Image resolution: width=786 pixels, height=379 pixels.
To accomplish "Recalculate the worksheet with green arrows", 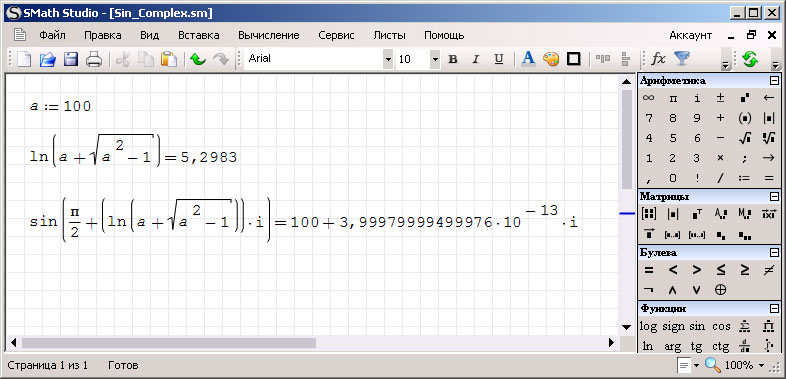I will 749,59.
